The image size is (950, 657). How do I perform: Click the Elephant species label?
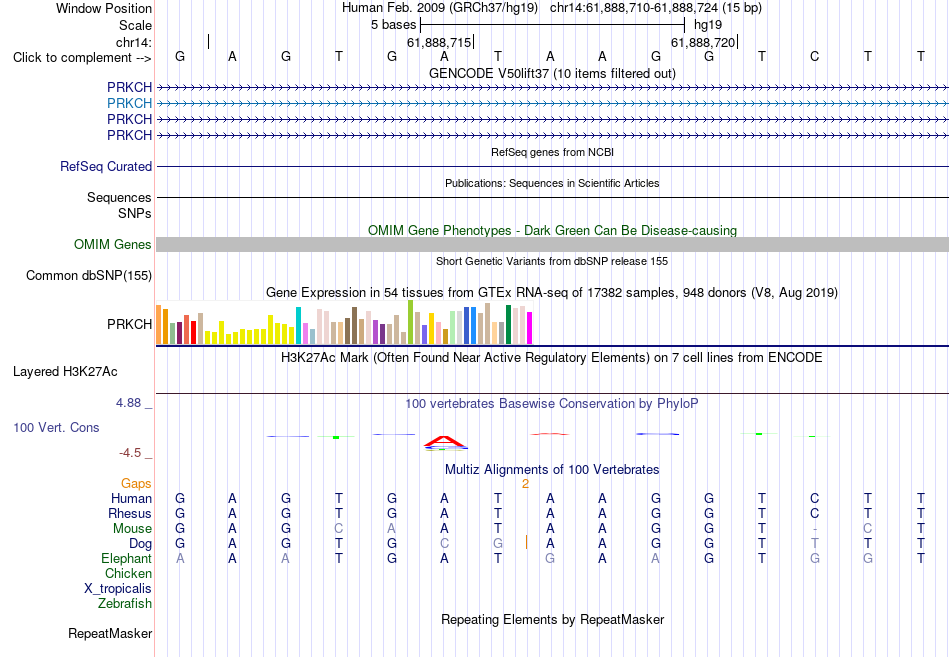pyautogui.click(x=126, y=559)
